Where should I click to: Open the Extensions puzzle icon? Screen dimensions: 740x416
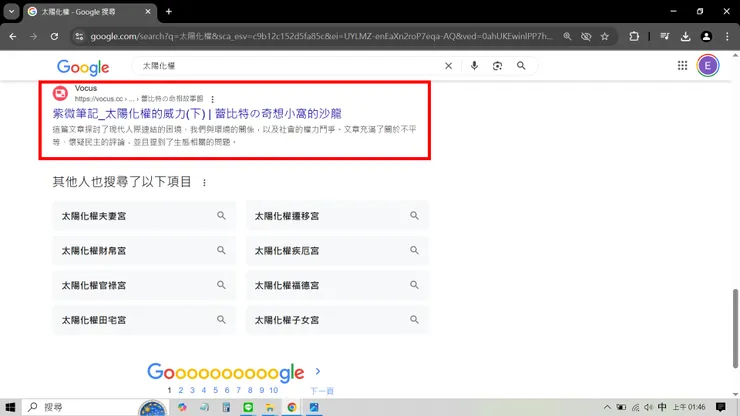(634, 36)
